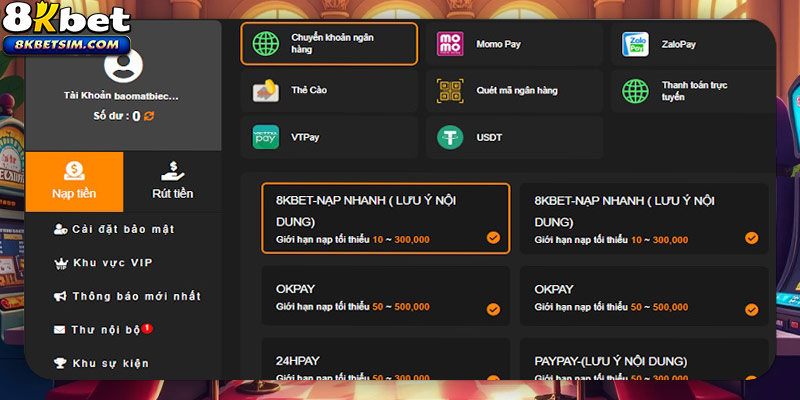Open Cài đặt bảo mật menu item
Image resolution: width=800 pixels, height=400 pixels.
(114, 229)
